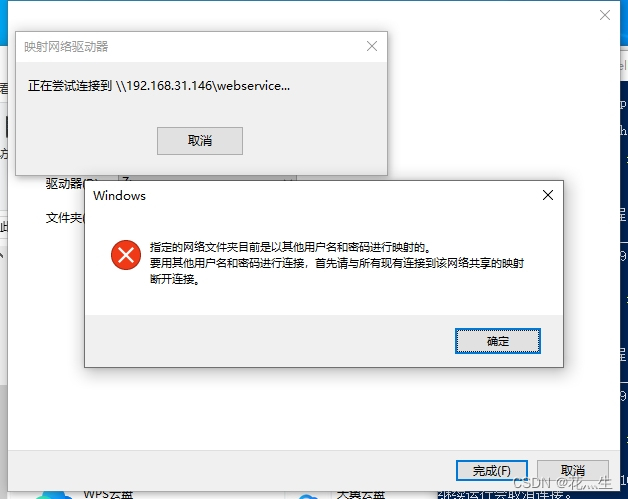This screenshot has height=499, width=628.
Task: Click the connecting to \\192.168.31.146\webservice text
Action: coord(159,86)
